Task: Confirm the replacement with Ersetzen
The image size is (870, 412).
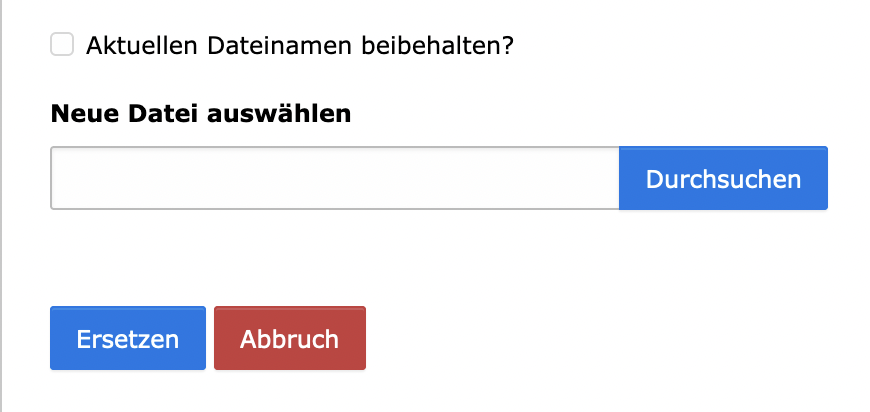Action: 128,339
